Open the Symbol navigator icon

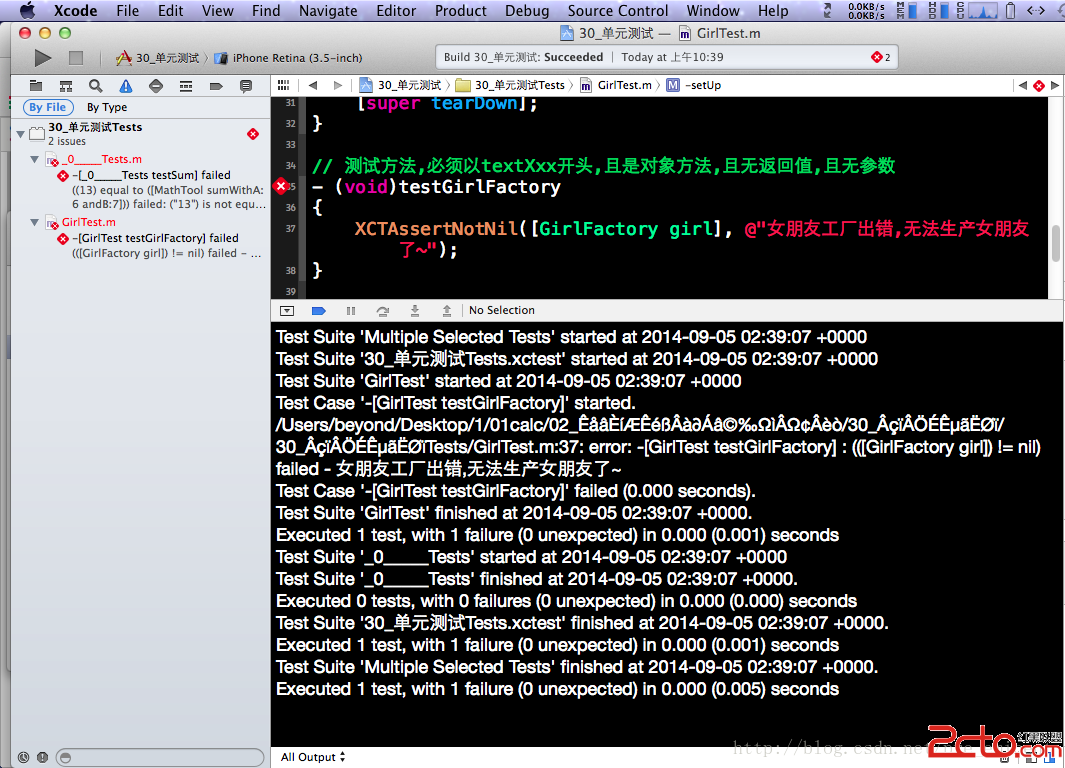[x=66, y=86]
